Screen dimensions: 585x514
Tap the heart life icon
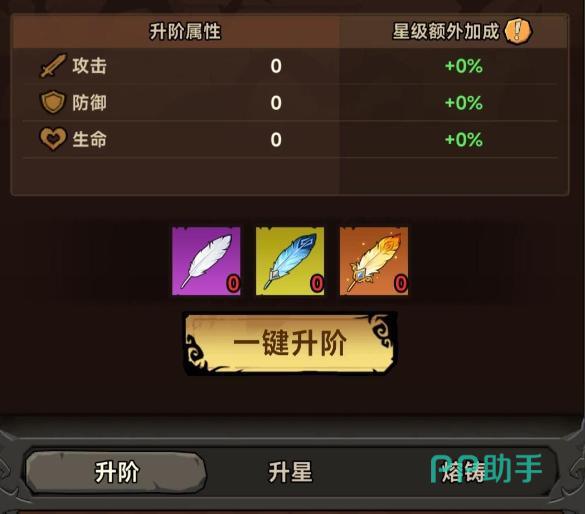click(x=53, y=139)
